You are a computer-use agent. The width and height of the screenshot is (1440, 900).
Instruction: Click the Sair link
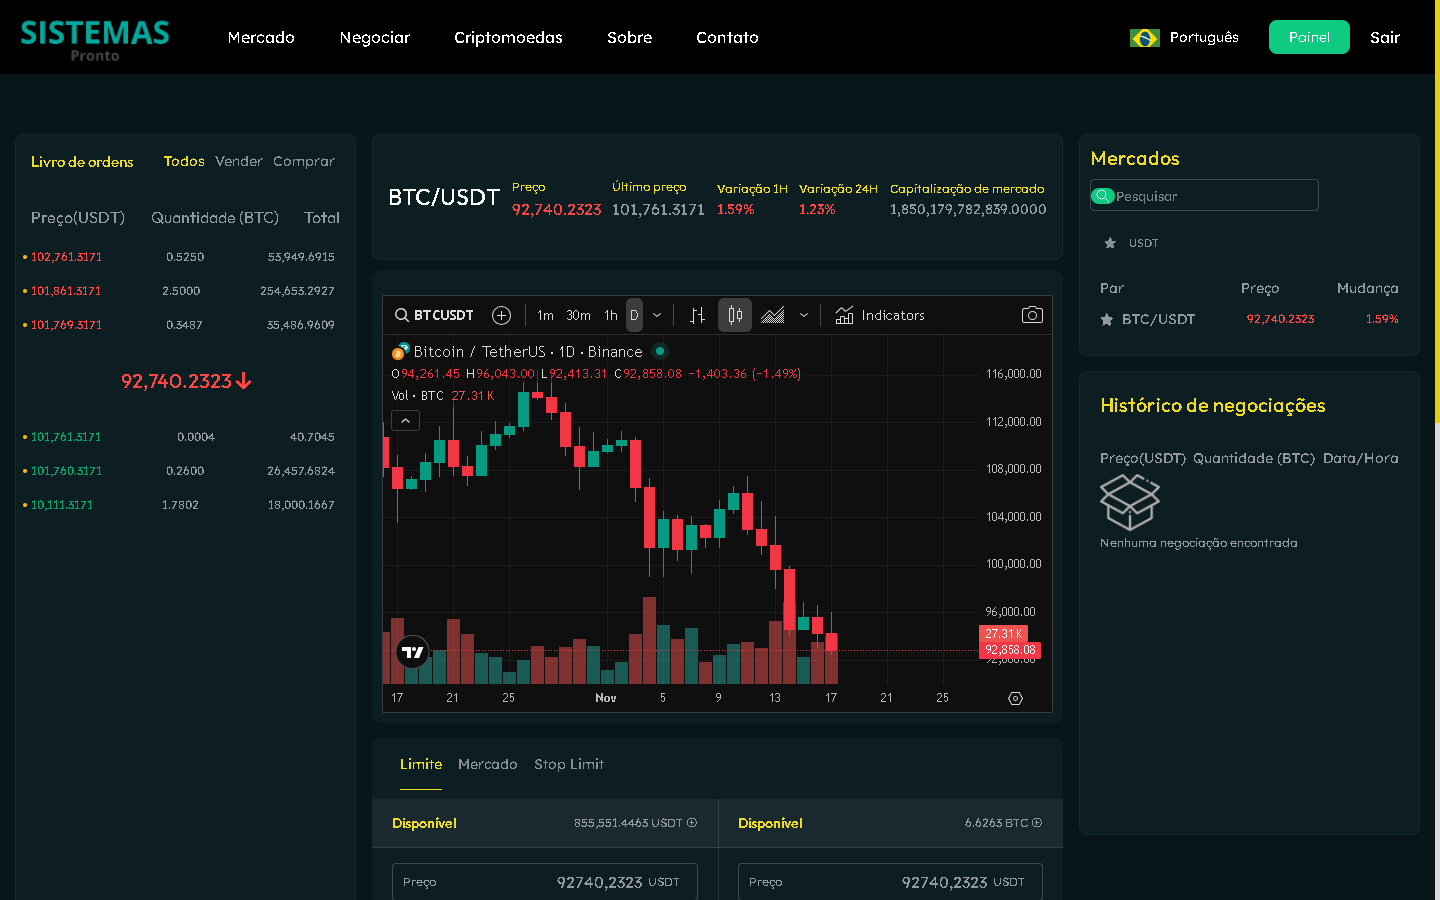(1384, 37)
